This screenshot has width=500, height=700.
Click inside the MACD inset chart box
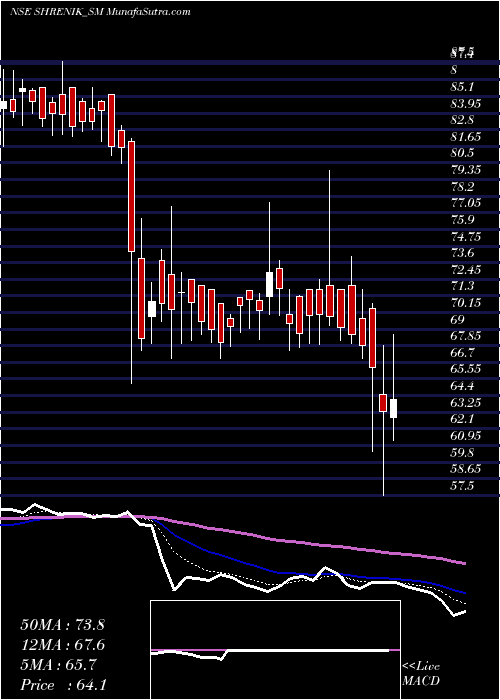pyautogui.click(x=275, y=650)
